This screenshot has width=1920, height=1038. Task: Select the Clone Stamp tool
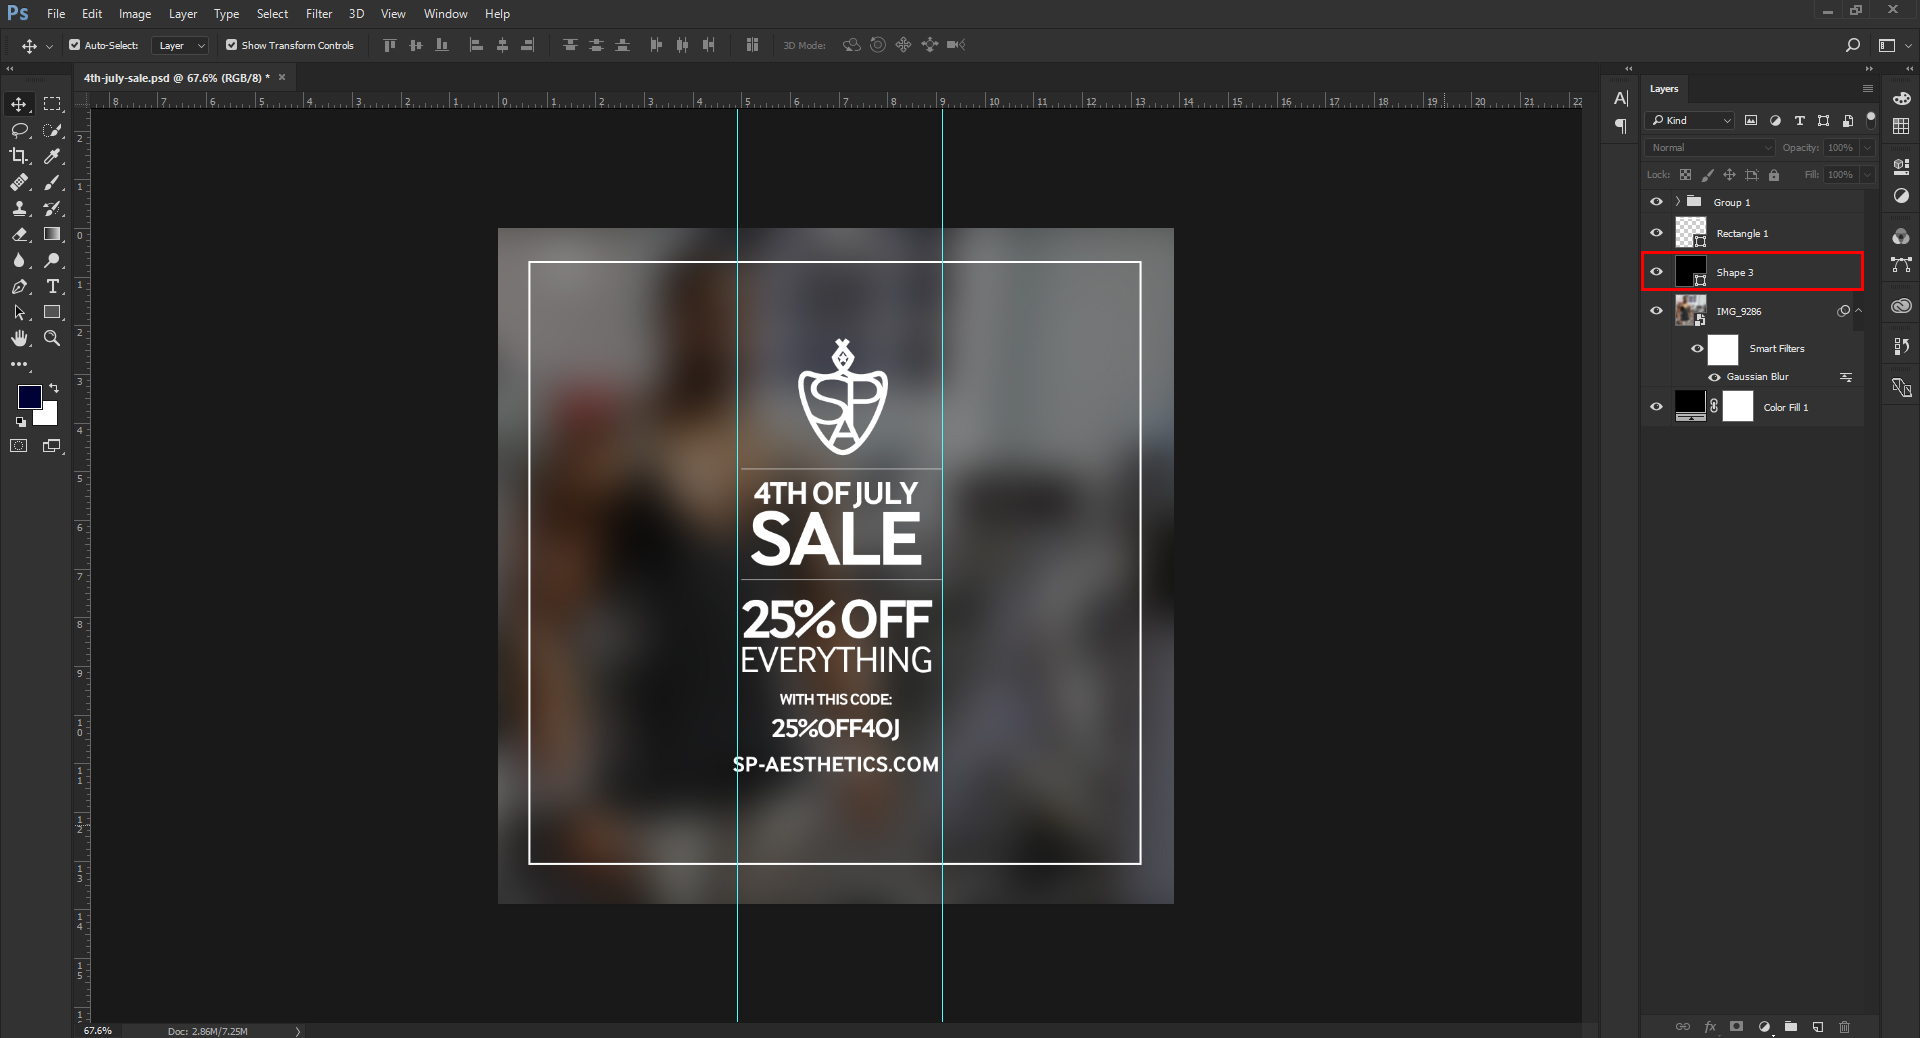point(19,208)
